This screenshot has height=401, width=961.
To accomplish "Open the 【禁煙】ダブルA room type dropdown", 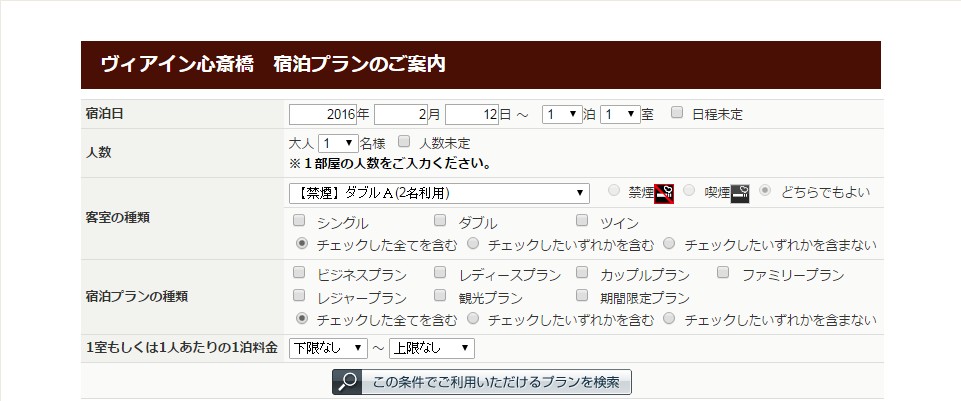I will tap(439, 193).
